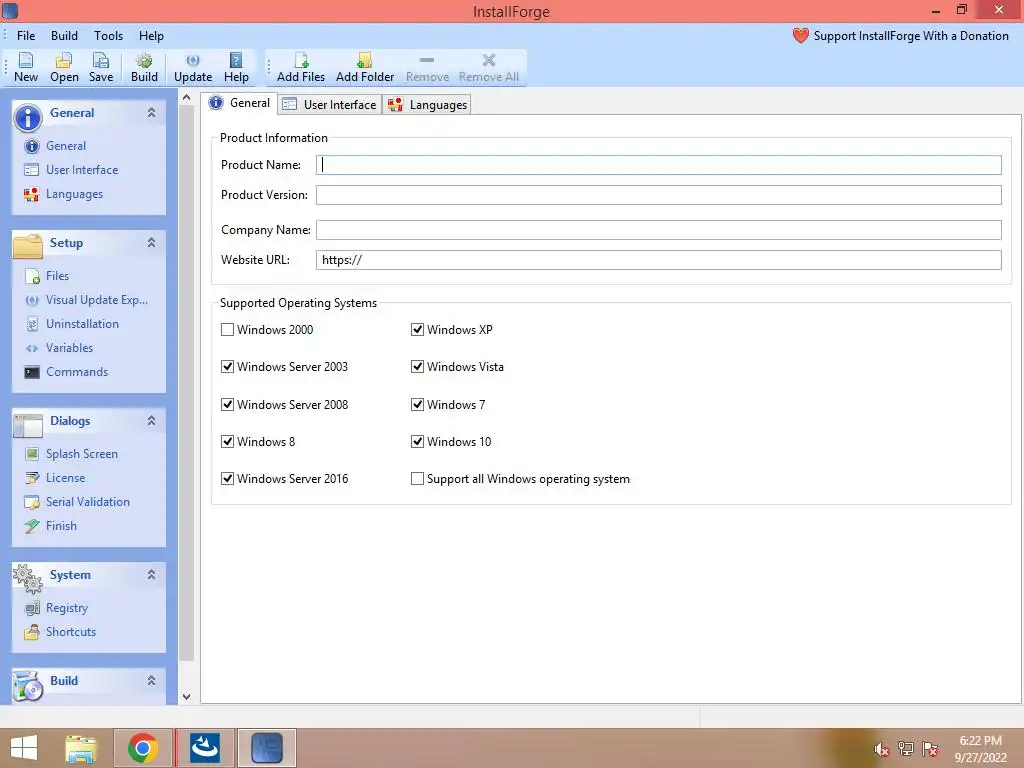
Task: Open the Help menu
Action: (x=151, y=36)
